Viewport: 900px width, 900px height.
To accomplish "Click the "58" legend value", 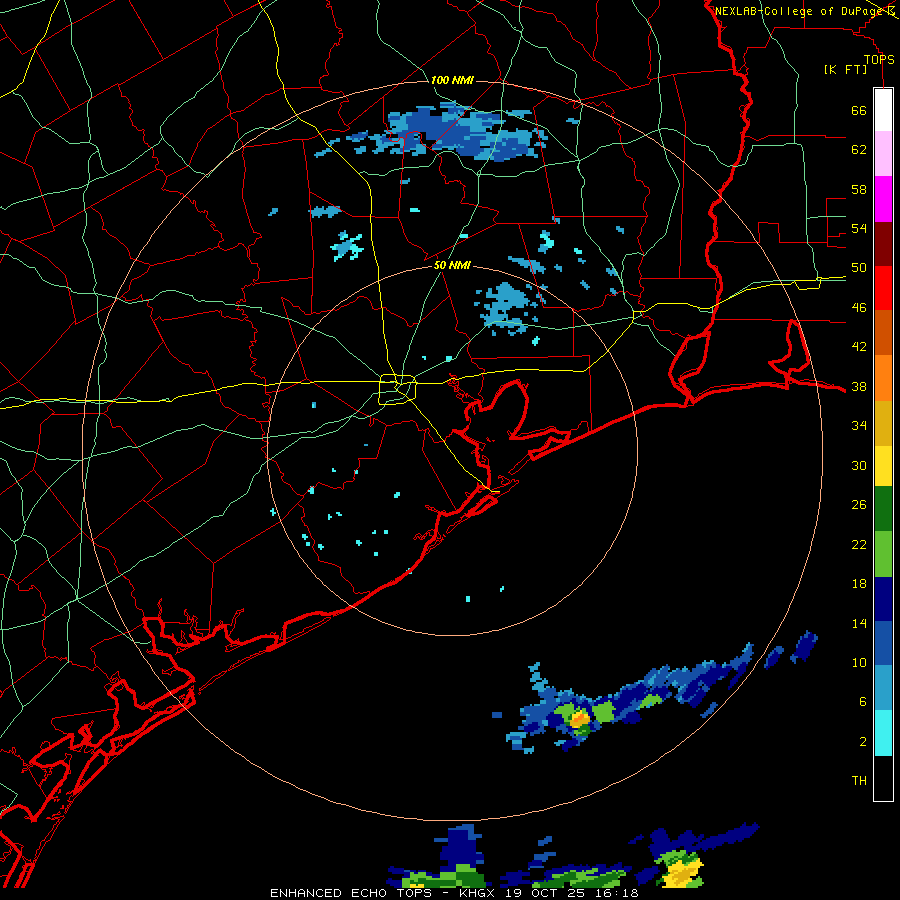I will (x=859, y=189).
